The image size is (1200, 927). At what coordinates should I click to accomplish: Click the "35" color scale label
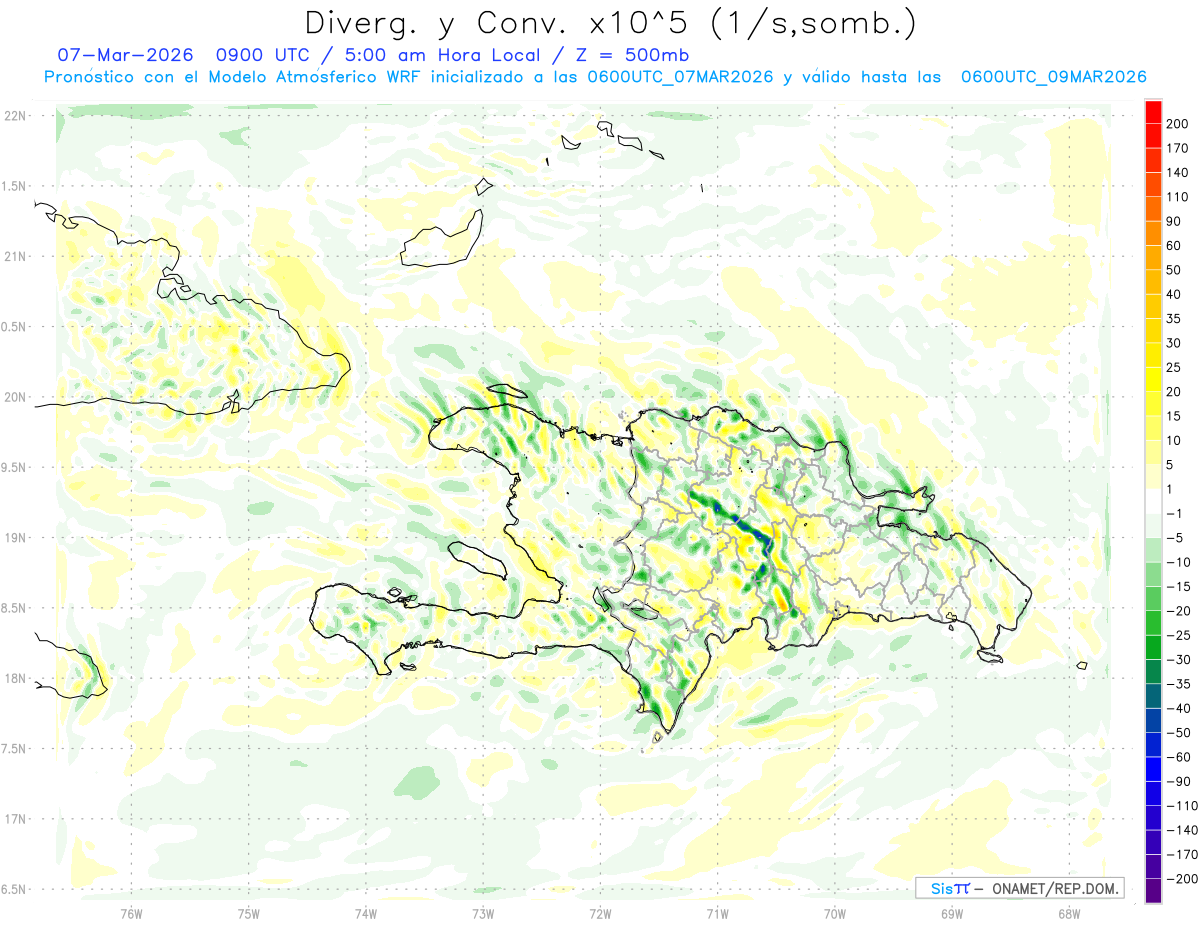[x=1174, y=318]
